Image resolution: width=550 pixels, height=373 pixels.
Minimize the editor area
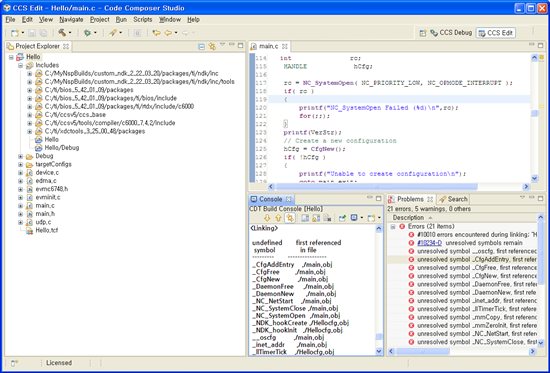pos(532,45)
